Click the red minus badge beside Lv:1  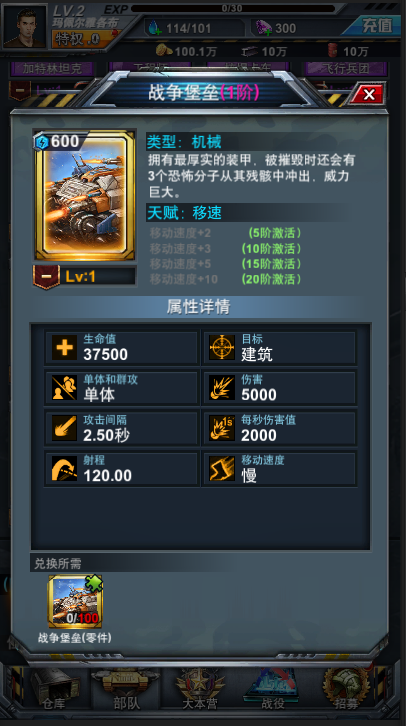tap(46, 277)
